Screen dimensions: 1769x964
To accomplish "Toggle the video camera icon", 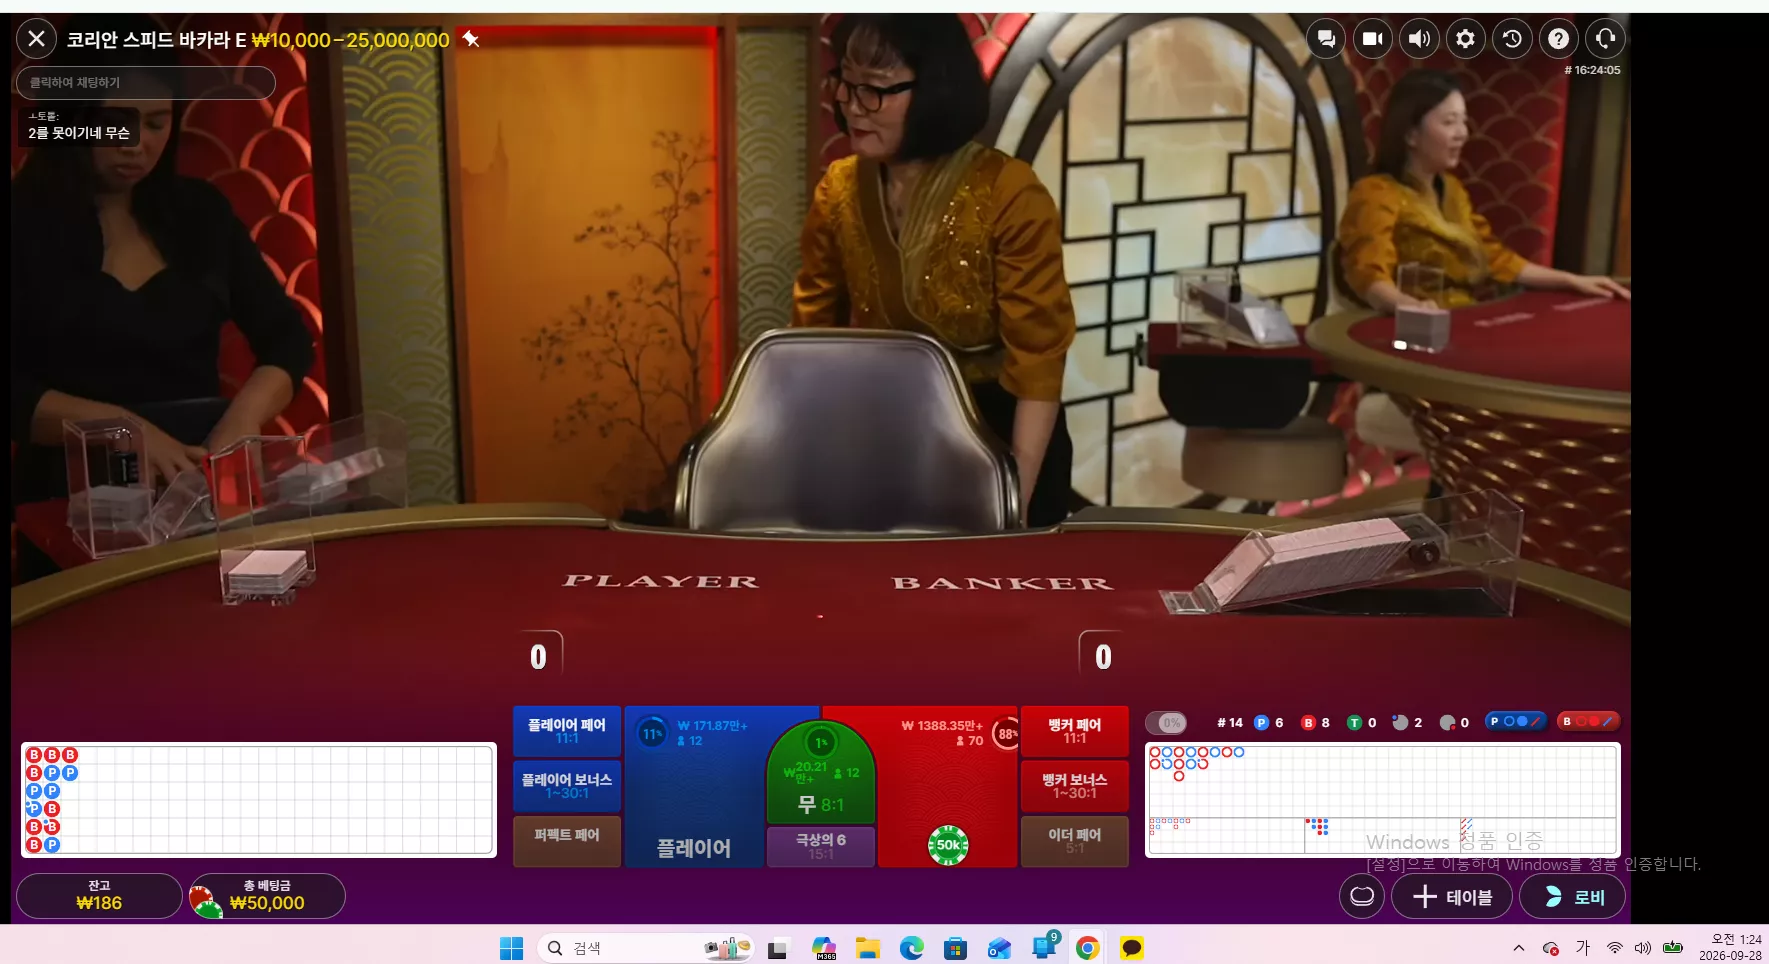I will 1373,39.
